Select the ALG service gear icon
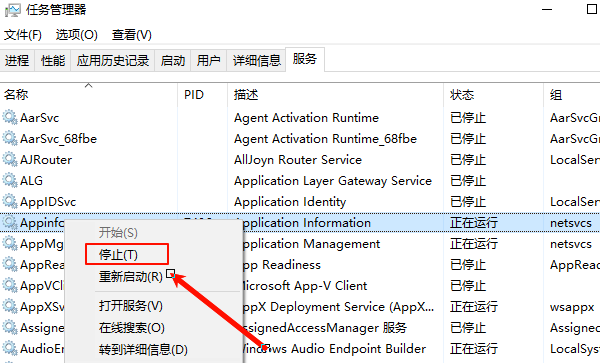Viewport: 600px width, 363px height. pos(10,180)
